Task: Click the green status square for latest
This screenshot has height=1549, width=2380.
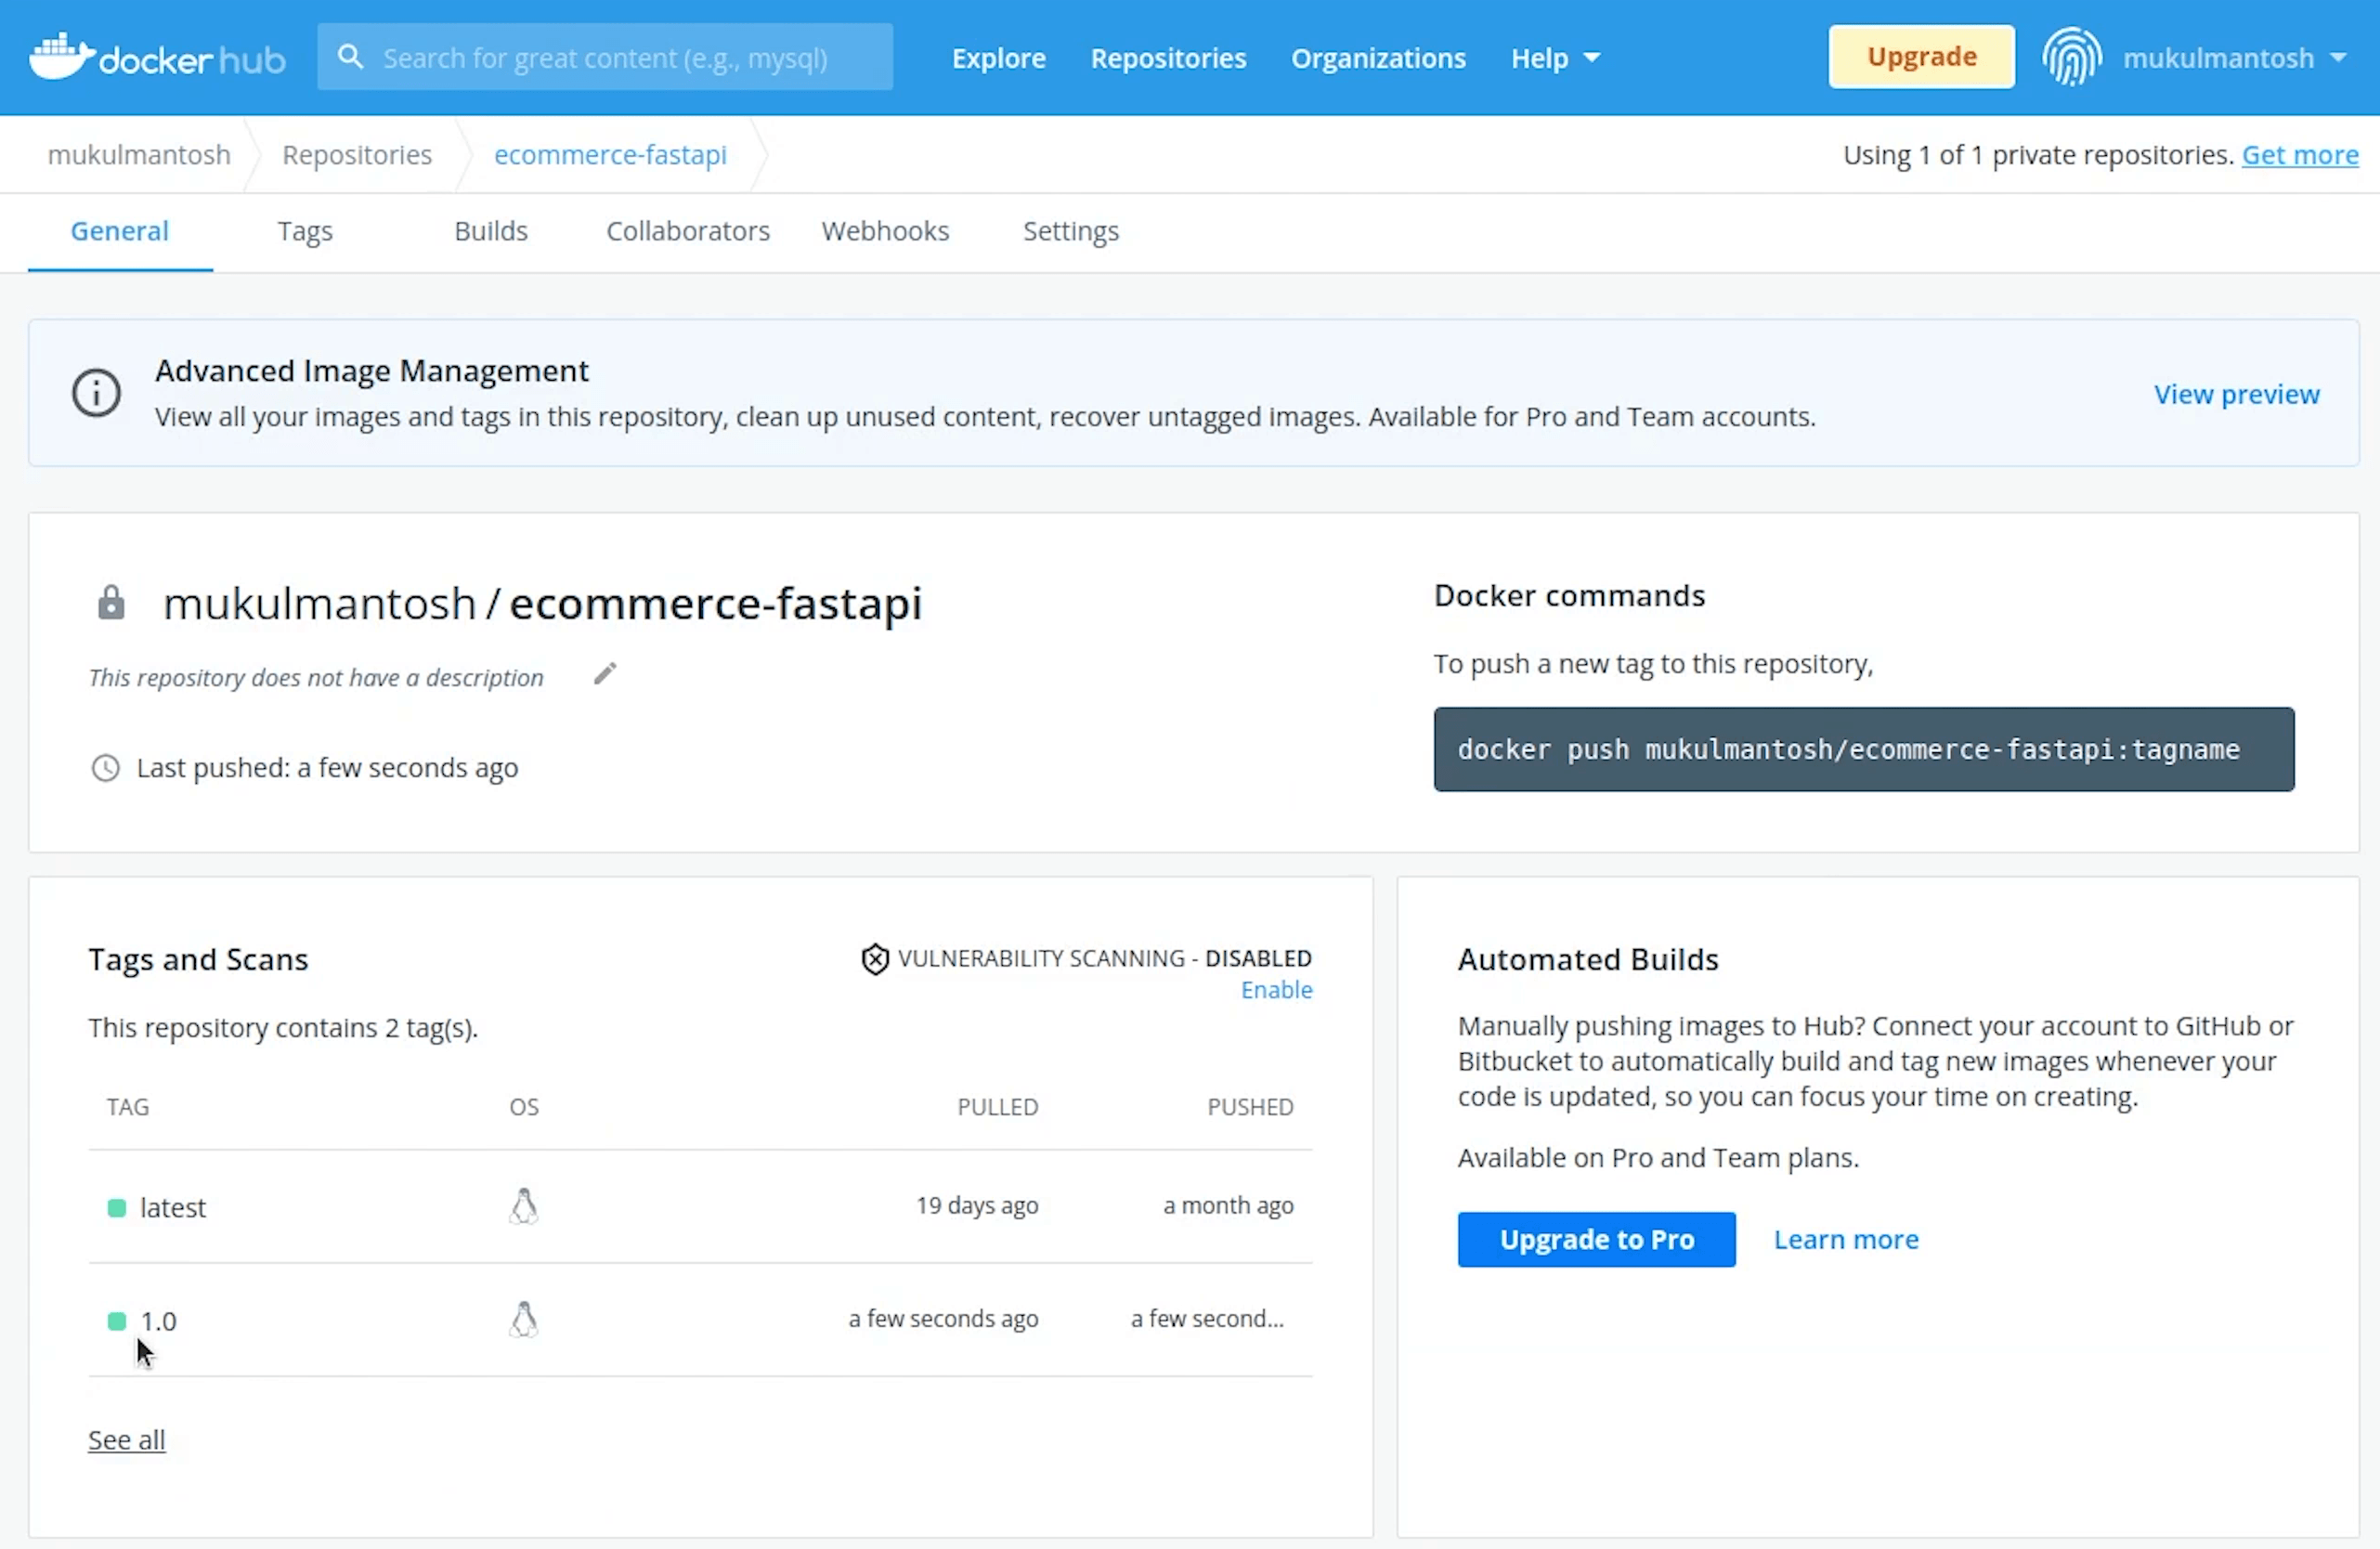Action: [x=117, y=1208]
